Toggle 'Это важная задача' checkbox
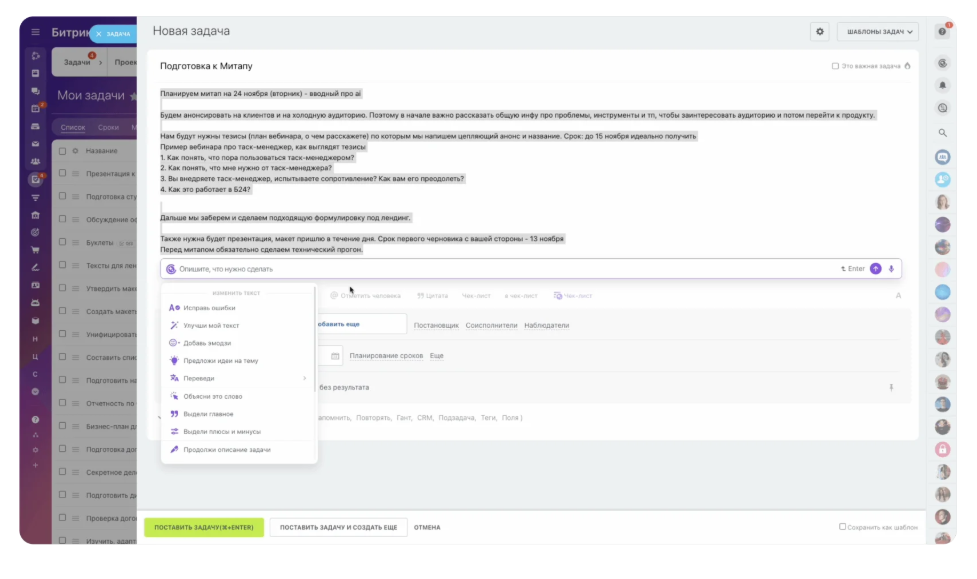This screenshot has height=579, width=977. coord(835,67)
